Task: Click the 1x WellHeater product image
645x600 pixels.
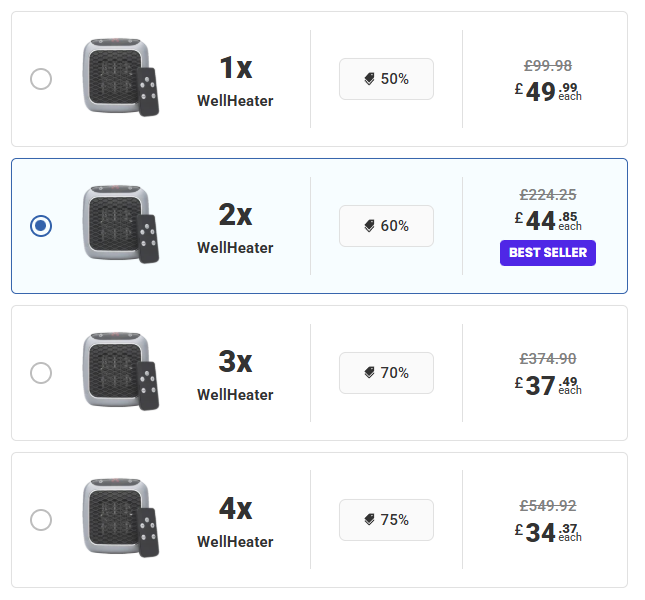Action: 120,77
